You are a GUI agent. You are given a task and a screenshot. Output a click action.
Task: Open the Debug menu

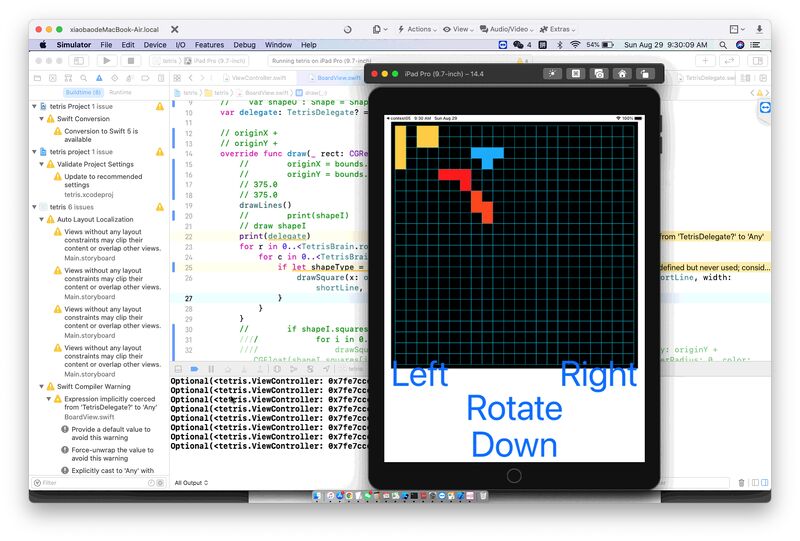(244, 45)
